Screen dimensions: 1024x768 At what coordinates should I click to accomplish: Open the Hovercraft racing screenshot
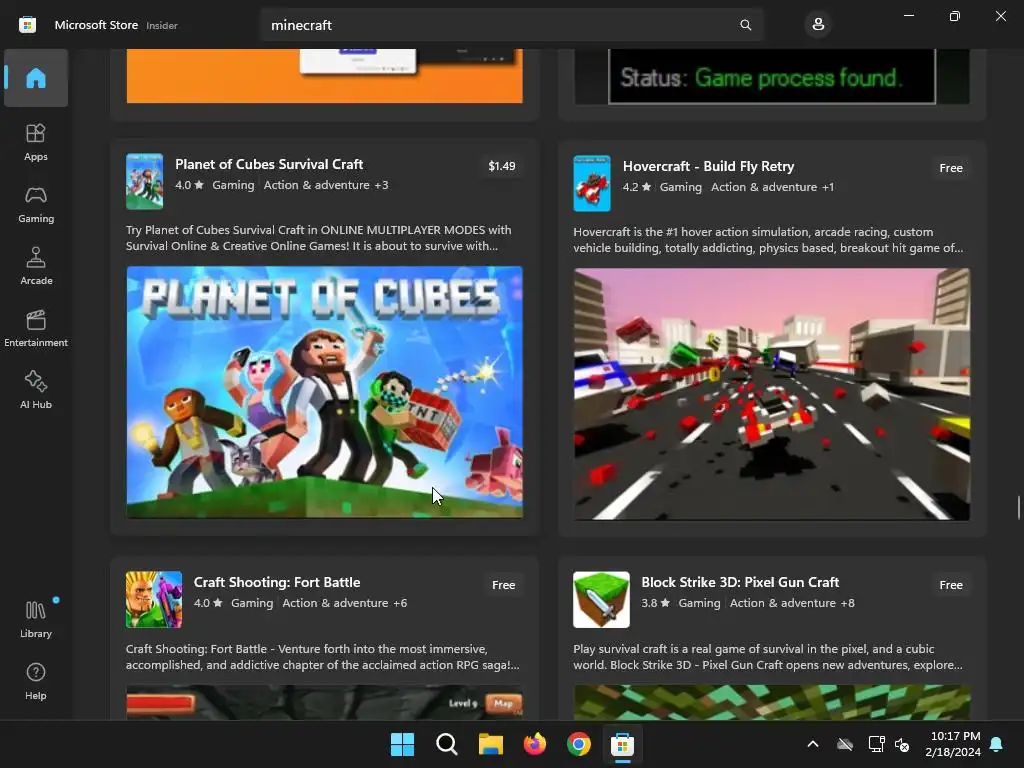pyautogui.click(x=772, y=394)
